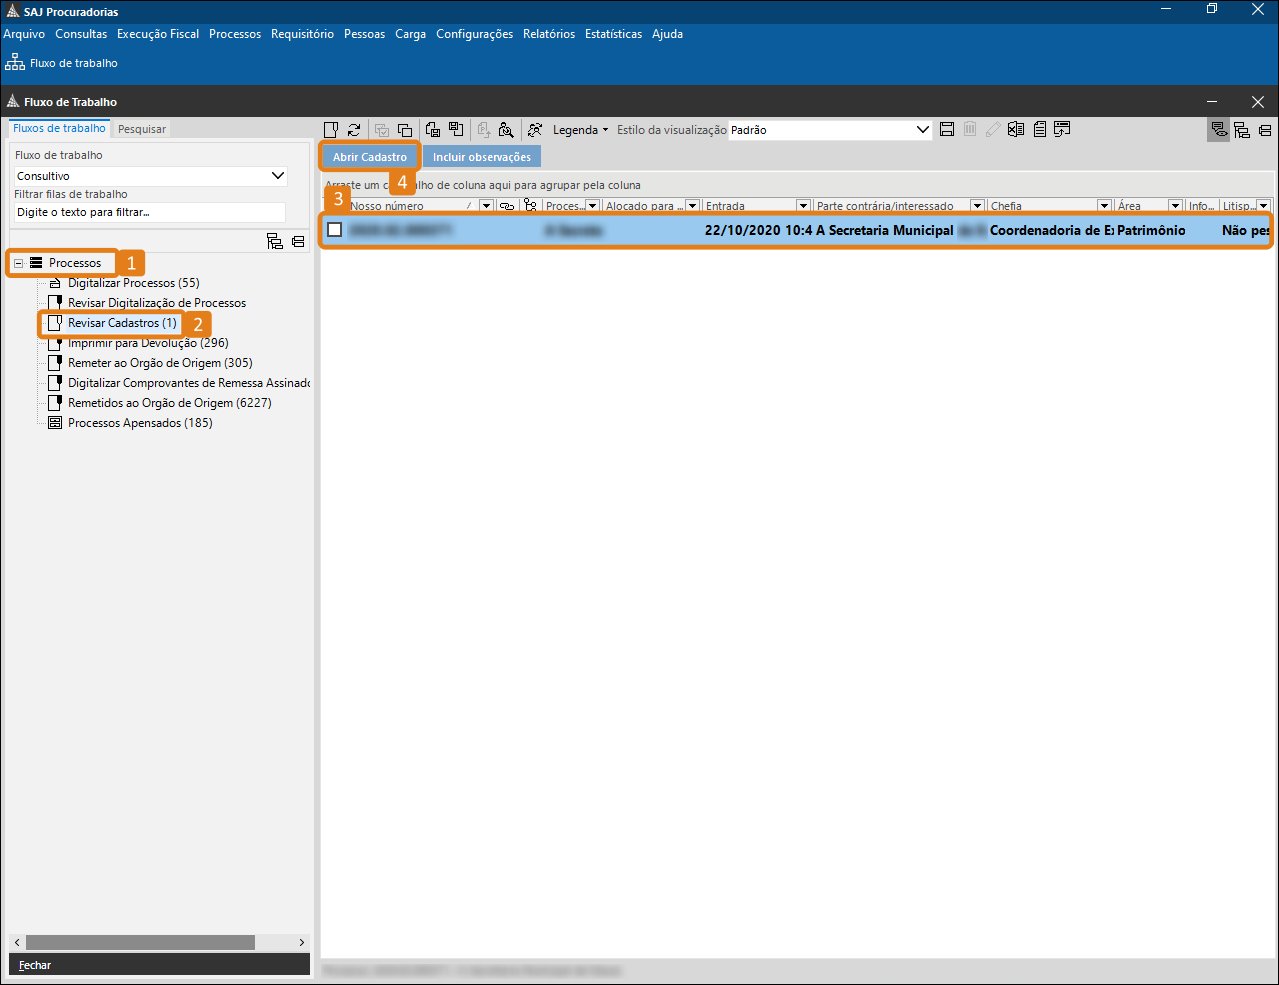
Task: Click the horizontal scrollbar in the left panel
Action: pyautogui.click(x=140, y=942)
